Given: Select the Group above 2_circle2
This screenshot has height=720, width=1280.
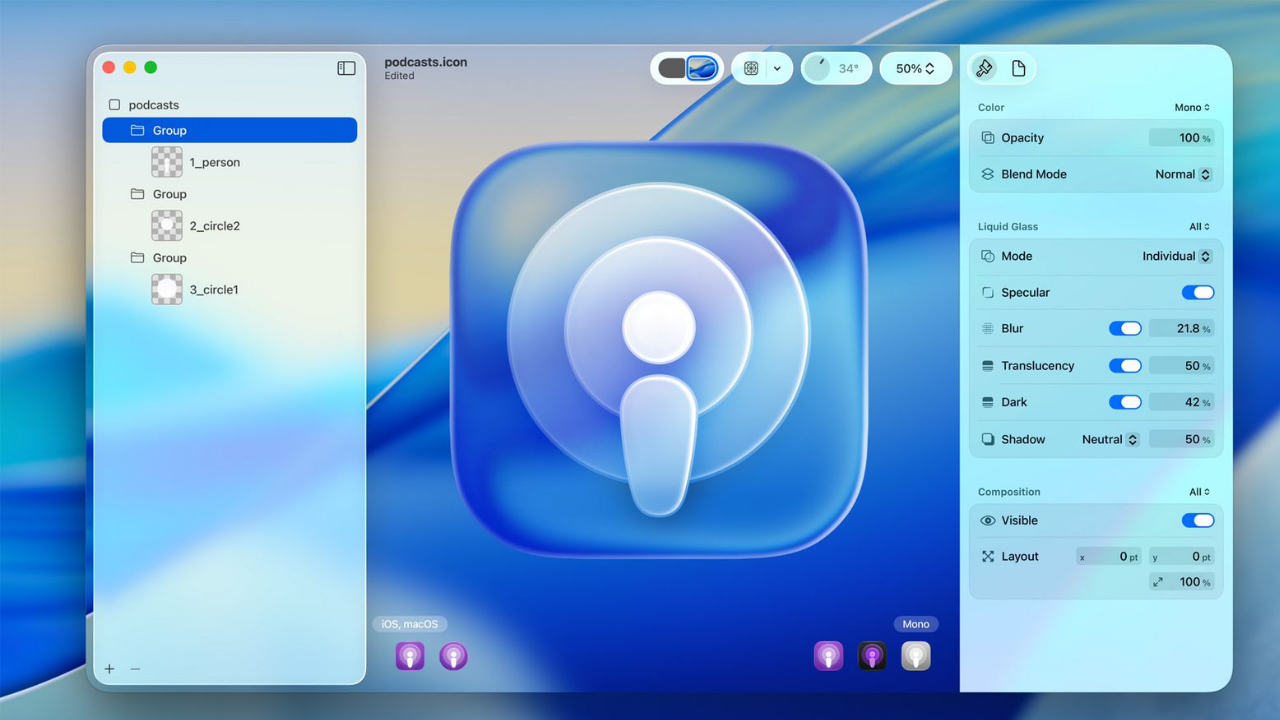Looking at the screenshot, I should point(169,194).
